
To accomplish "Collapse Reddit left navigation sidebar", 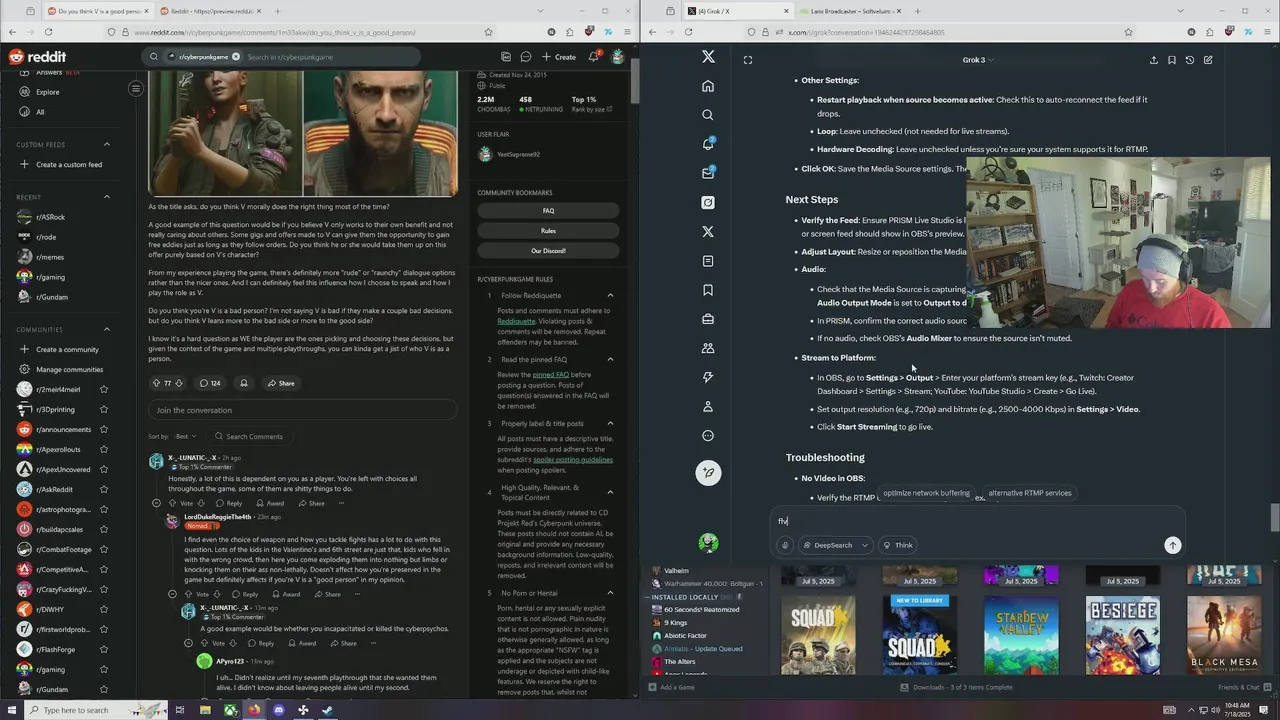I will pos(136,89).
